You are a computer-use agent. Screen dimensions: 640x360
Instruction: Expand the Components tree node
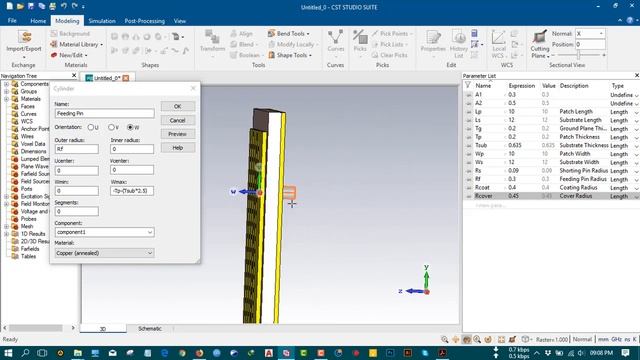[7, 84]
